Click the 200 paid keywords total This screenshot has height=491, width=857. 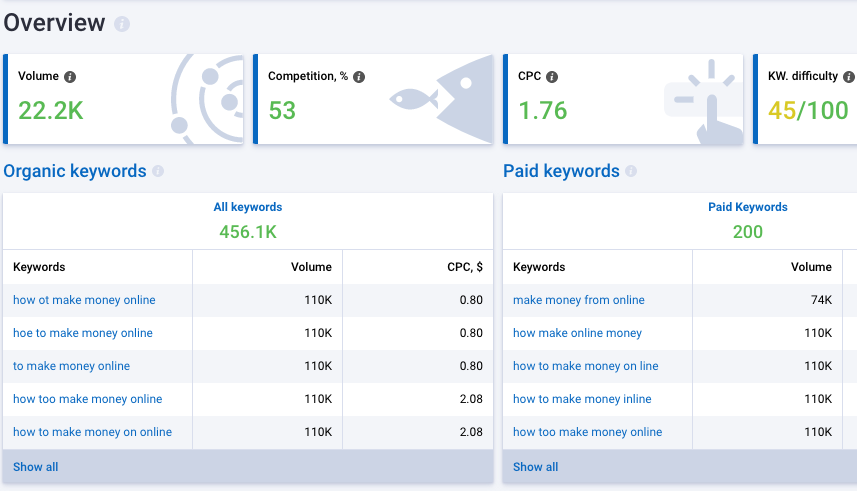point(748,232)
